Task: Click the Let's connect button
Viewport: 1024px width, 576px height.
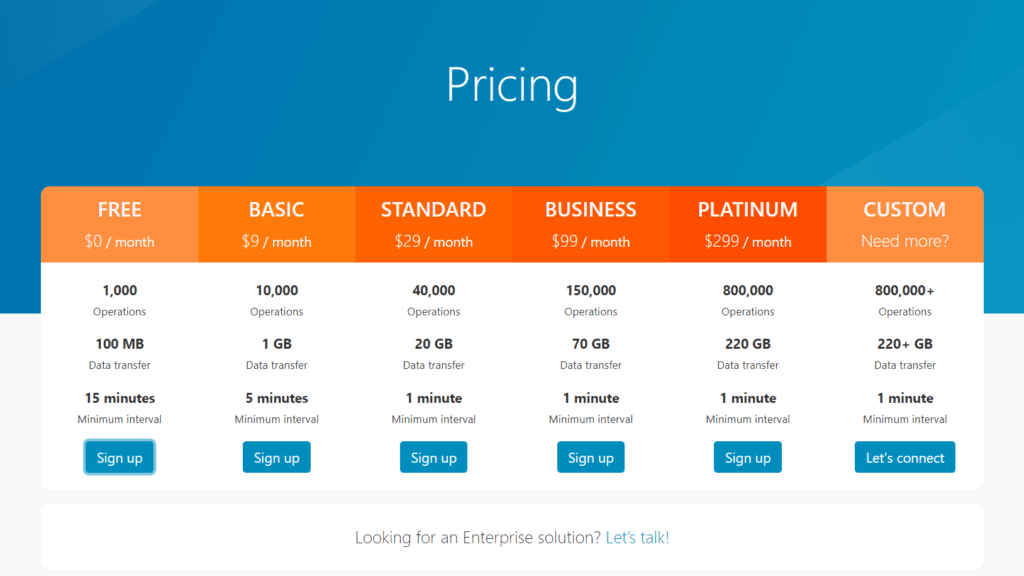Action: click(905, 458)
